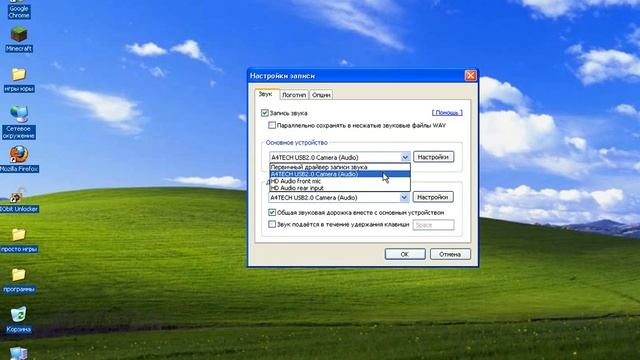Image resolution: width=640 pixels, height=360 pixels.
Task: Click Настройки button for secondary device
Action: pyautogui.click(x=433, y=197)
